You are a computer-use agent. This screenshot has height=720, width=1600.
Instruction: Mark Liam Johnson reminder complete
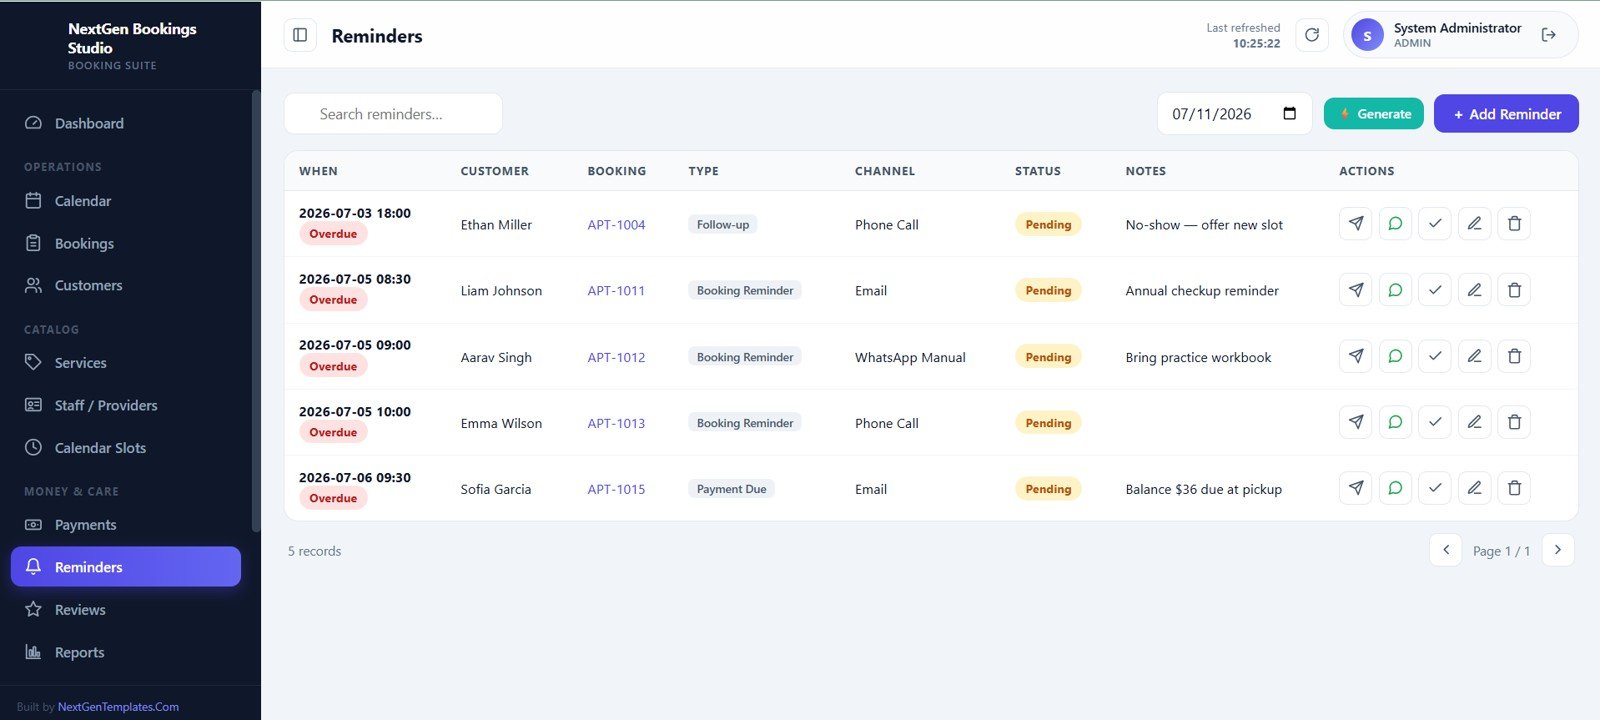click(1435, 290)
